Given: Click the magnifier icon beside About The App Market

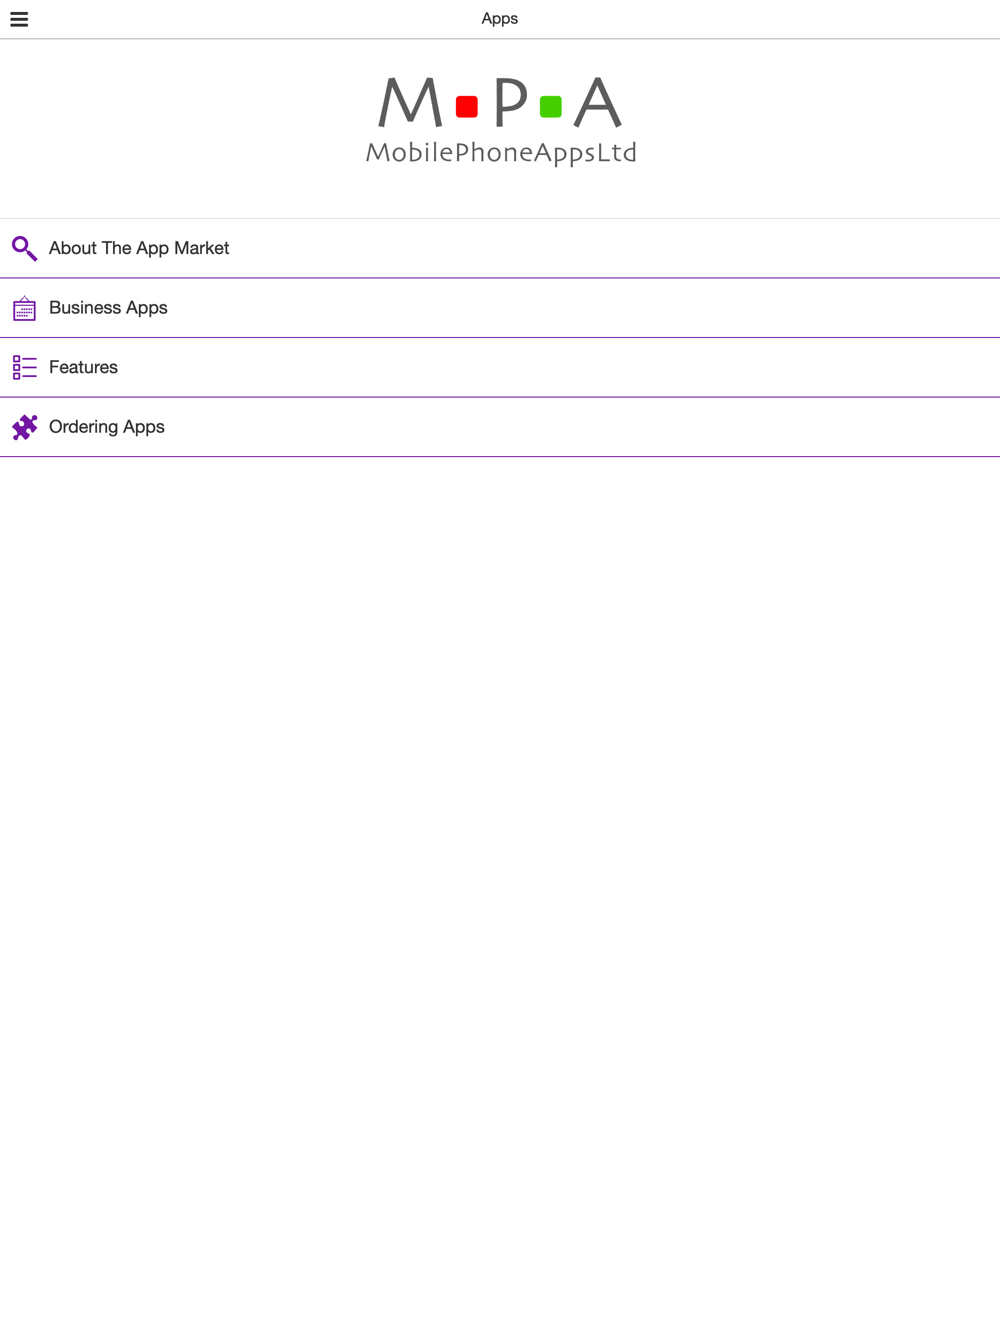Looking at the screenshot, I should coord(24,248).
